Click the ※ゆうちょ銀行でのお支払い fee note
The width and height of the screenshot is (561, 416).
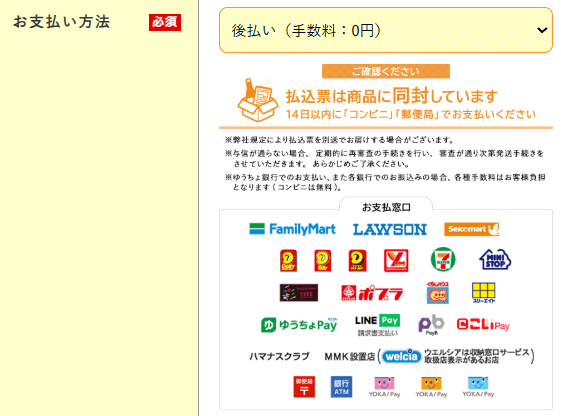pos(385,182)
